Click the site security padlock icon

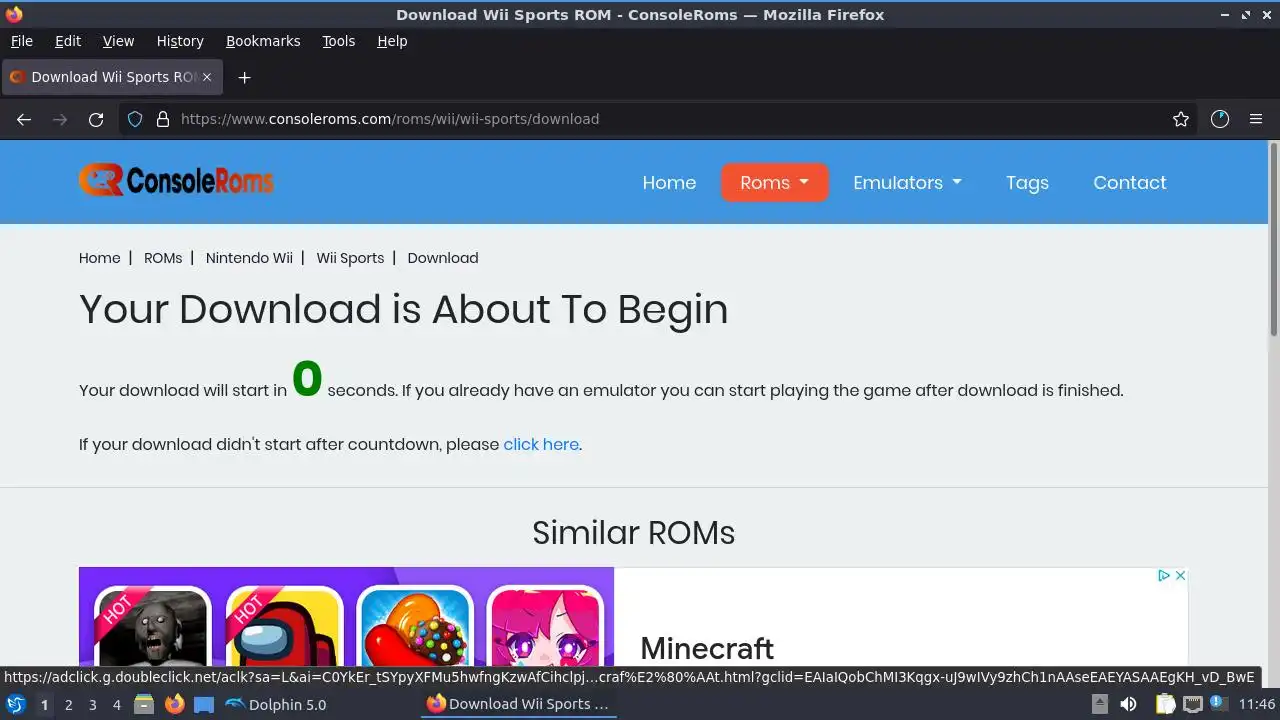163,119
